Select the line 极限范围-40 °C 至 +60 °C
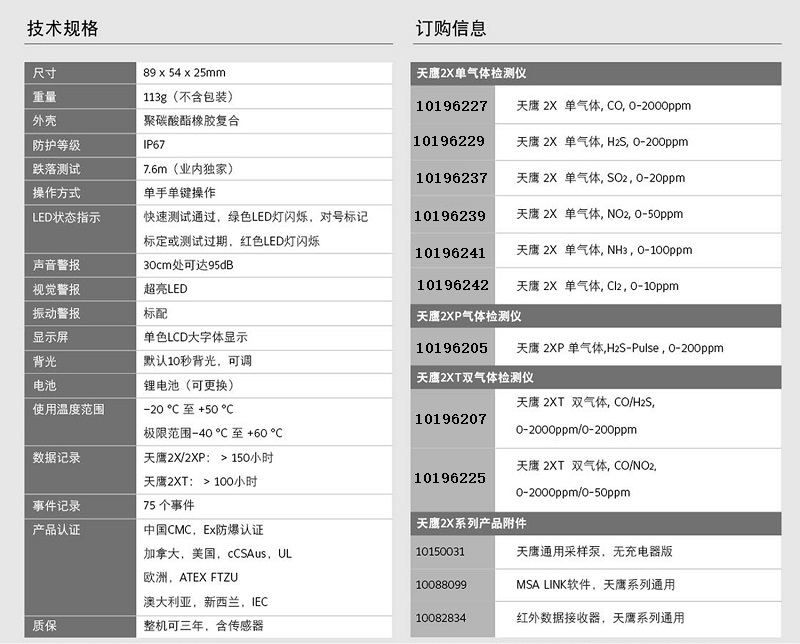 [213, 433]
